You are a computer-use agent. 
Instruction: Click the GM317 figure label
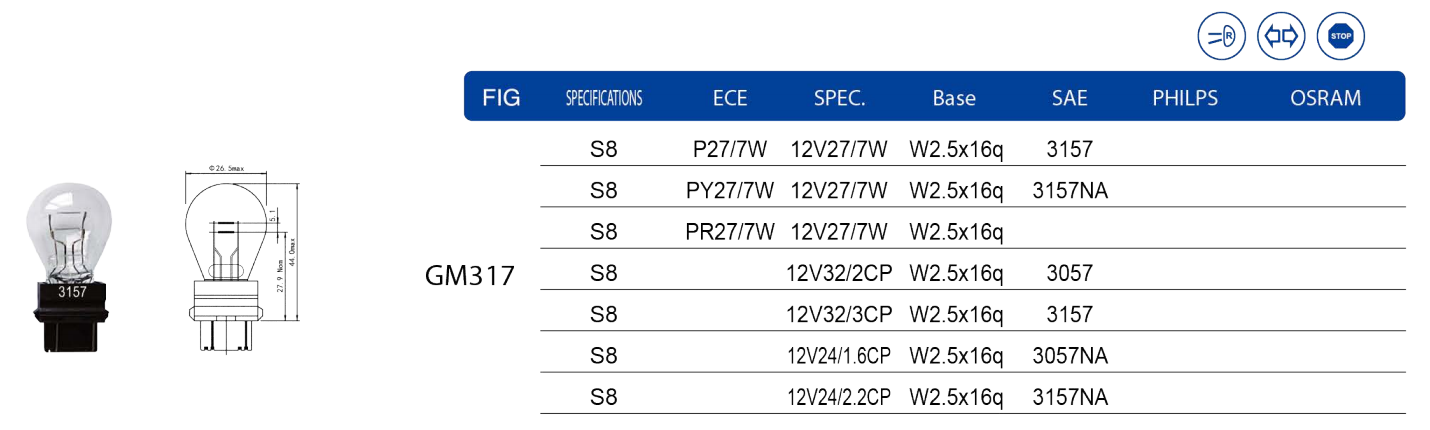click(x=470, y=275)
